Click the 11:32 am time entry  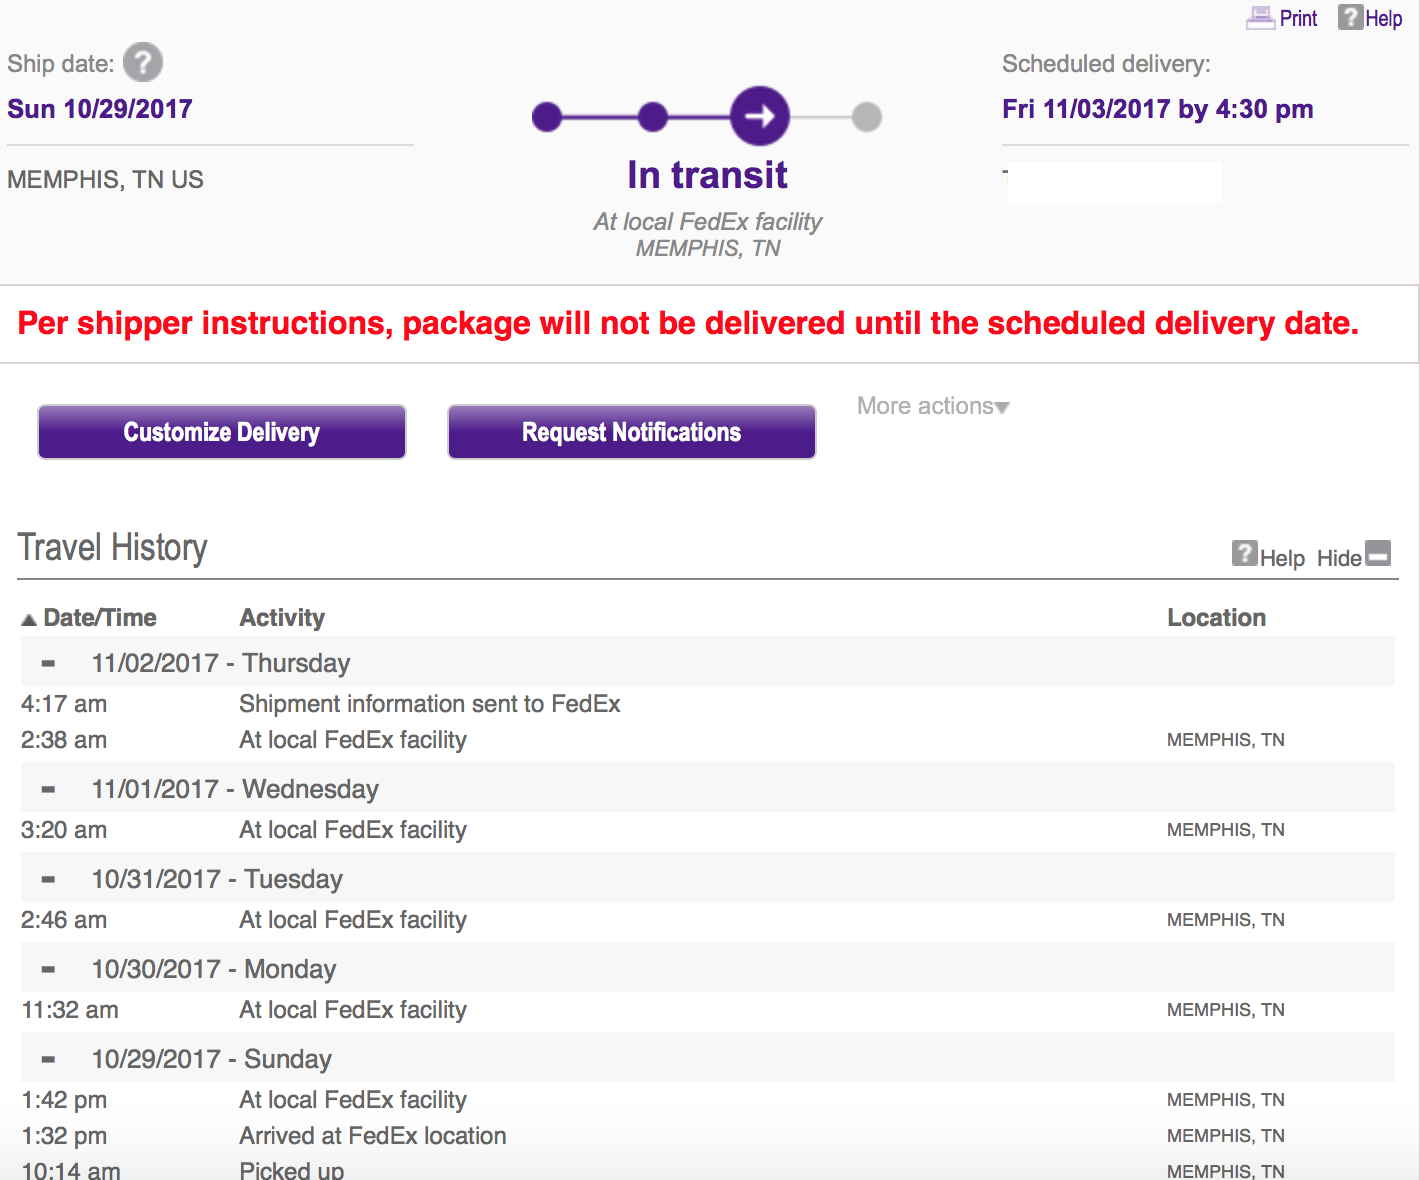point(70,1010)
